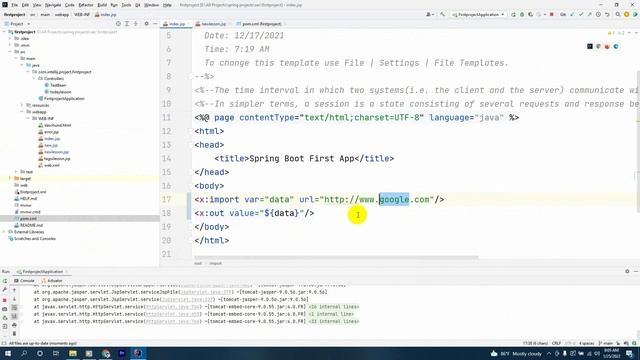The image size is (640, 360).
Task: Click the Up the stack trace arrow
Action: tap(14, 290)
